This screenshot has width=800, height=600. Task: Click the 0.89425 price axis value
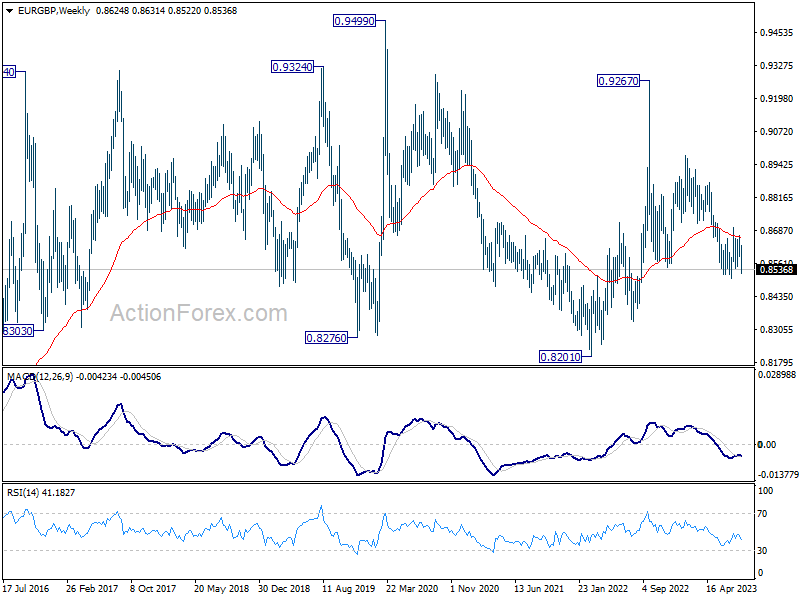click(x=777, y=164)
